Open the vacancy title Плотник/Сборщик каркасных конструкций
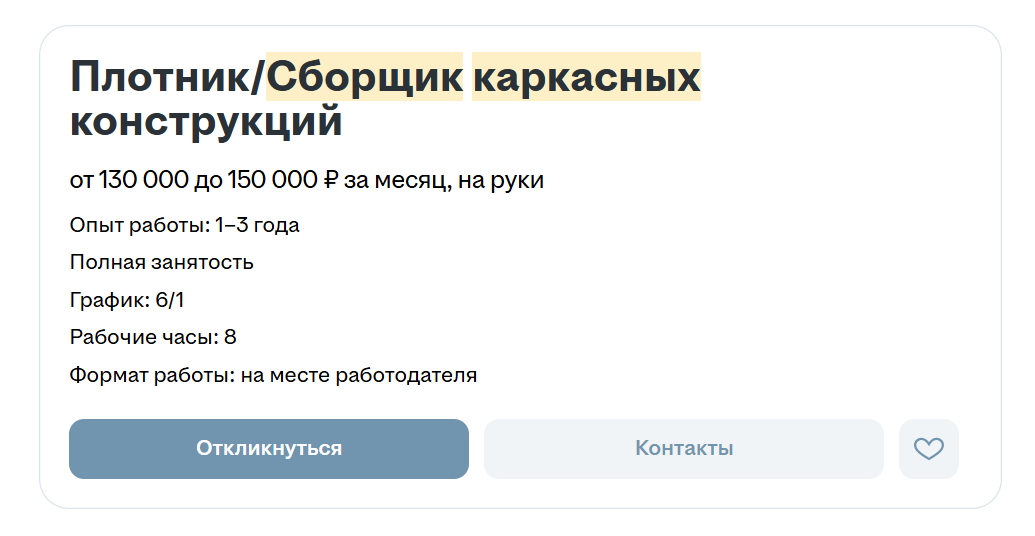Image resolution: width=1035 pixels, height=536 pixels. coord(385,99)
